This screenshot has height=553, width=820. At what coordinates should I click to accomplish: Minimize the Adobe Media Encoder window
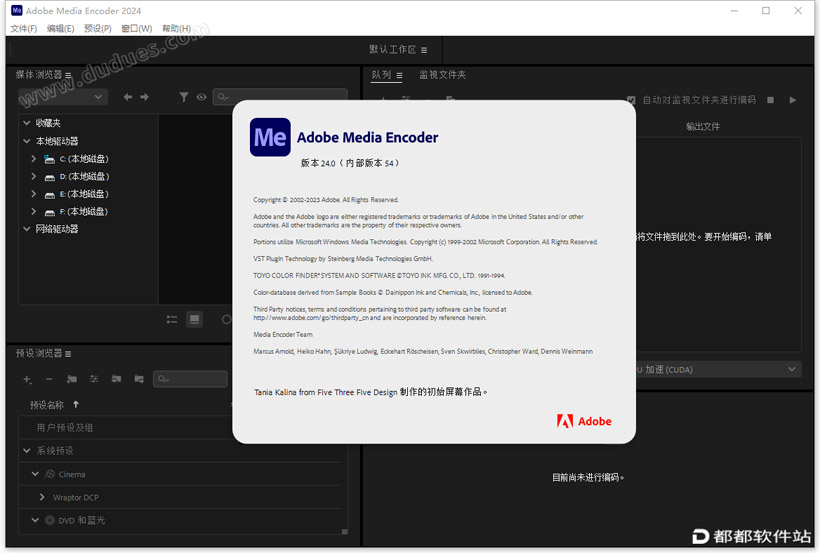pos(734,10)
